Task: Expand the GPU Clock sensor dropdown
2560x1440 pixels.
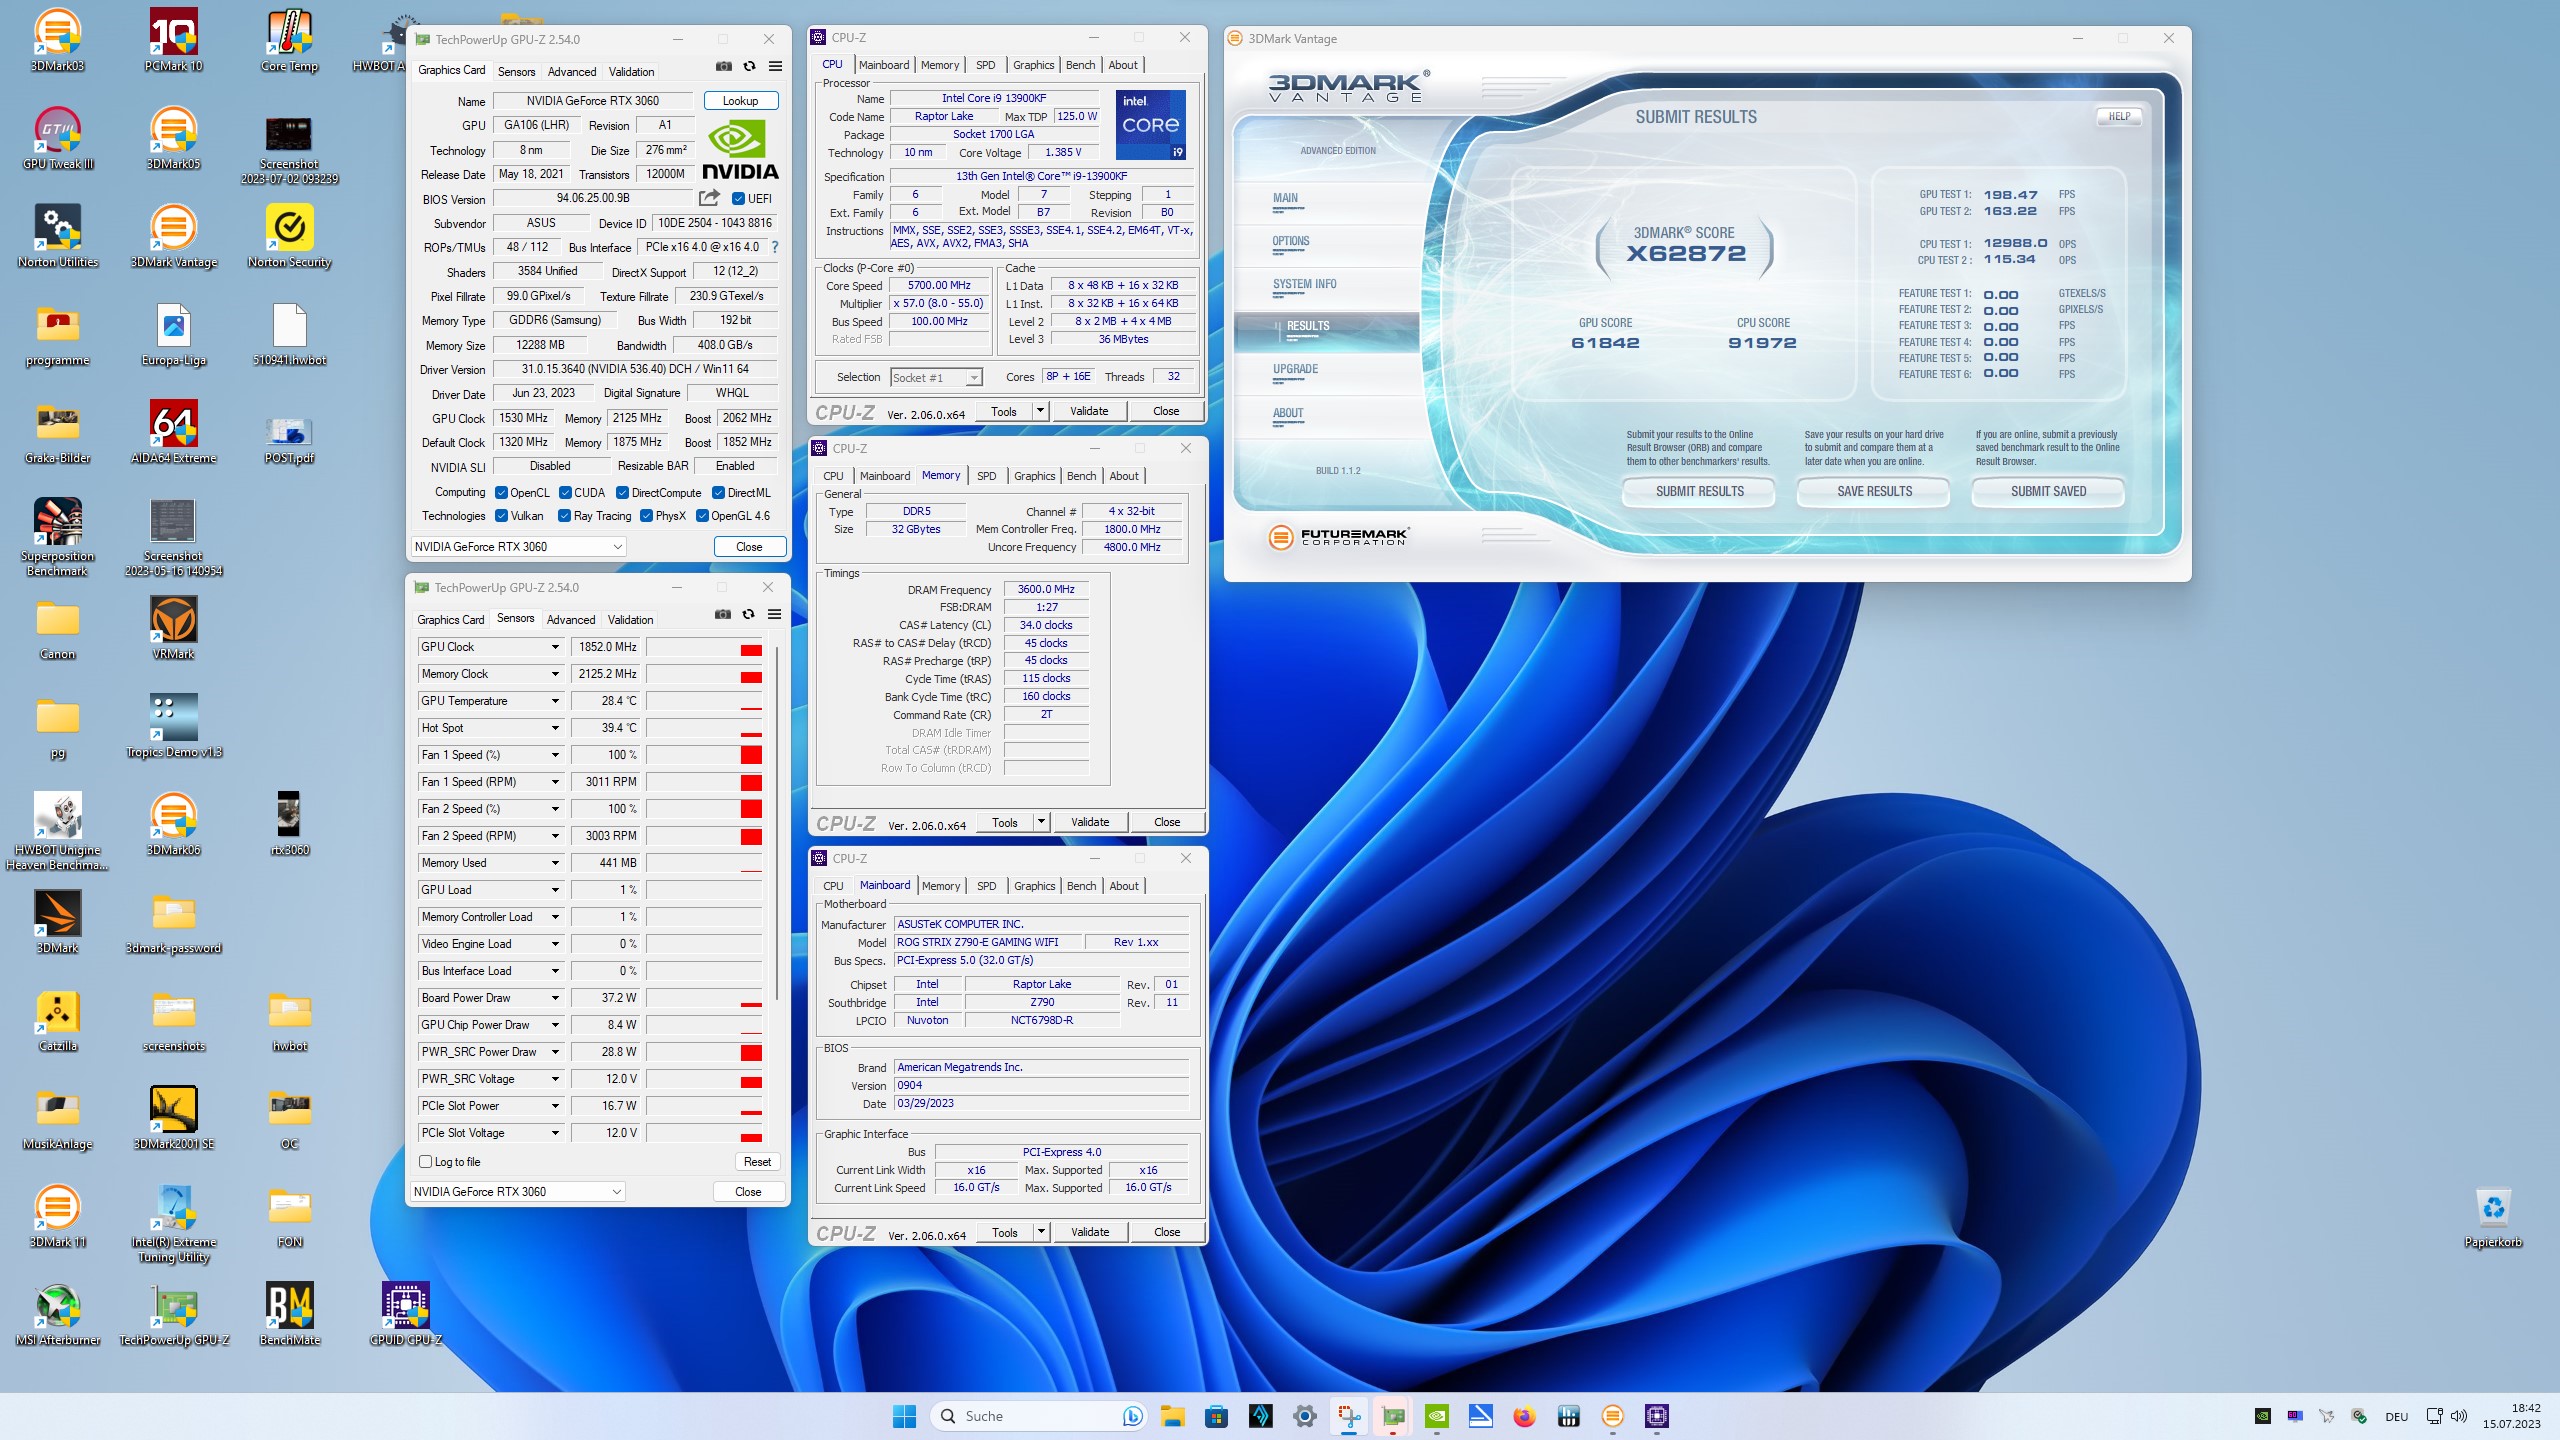Action: click(x=555, y=647)
